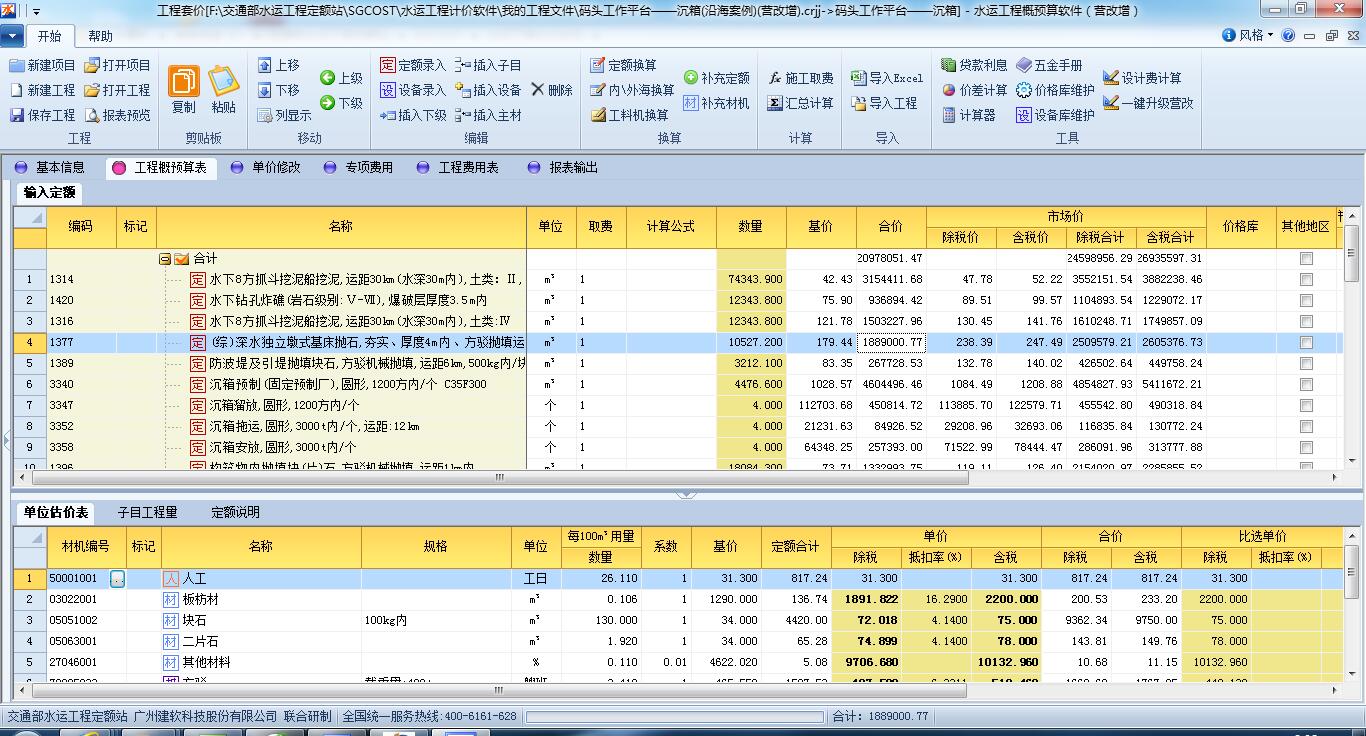The image size is (1366, 736).
Task: Open the application menu dropdown button
Action: click(13, 36)
